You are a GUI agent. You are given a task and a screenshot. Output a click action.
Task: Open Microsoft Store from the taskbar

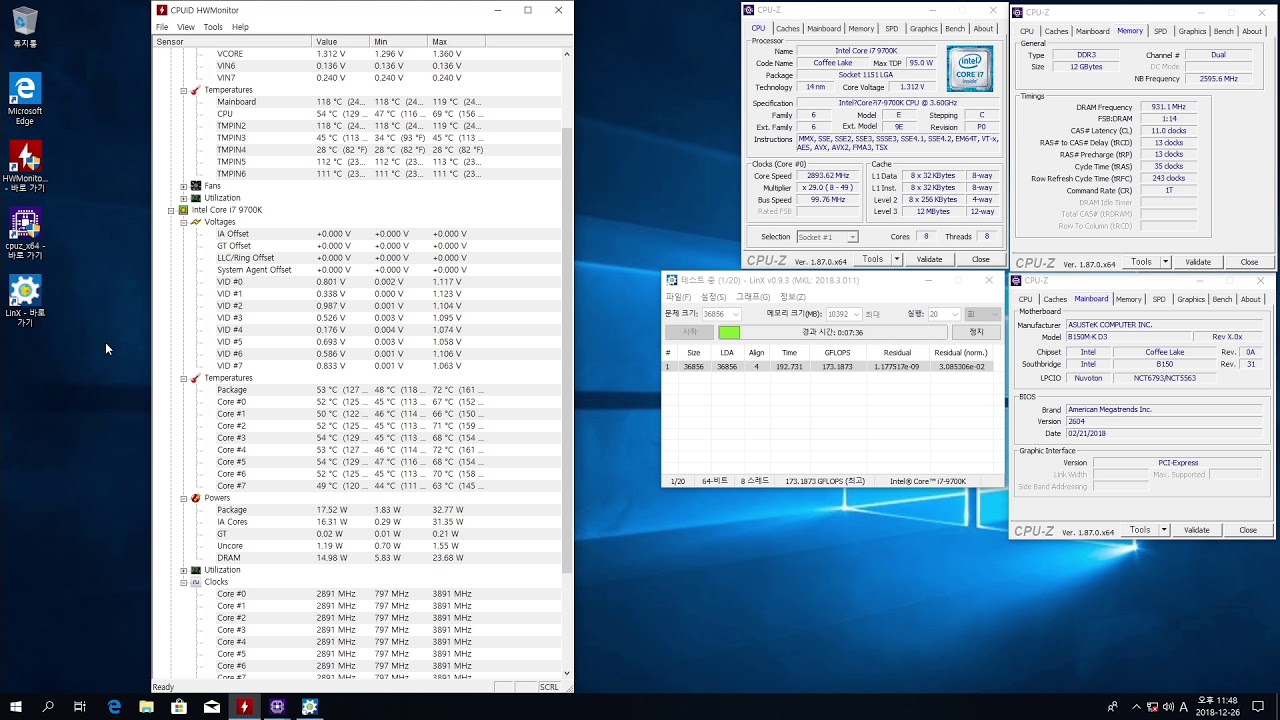pos(179,706)
